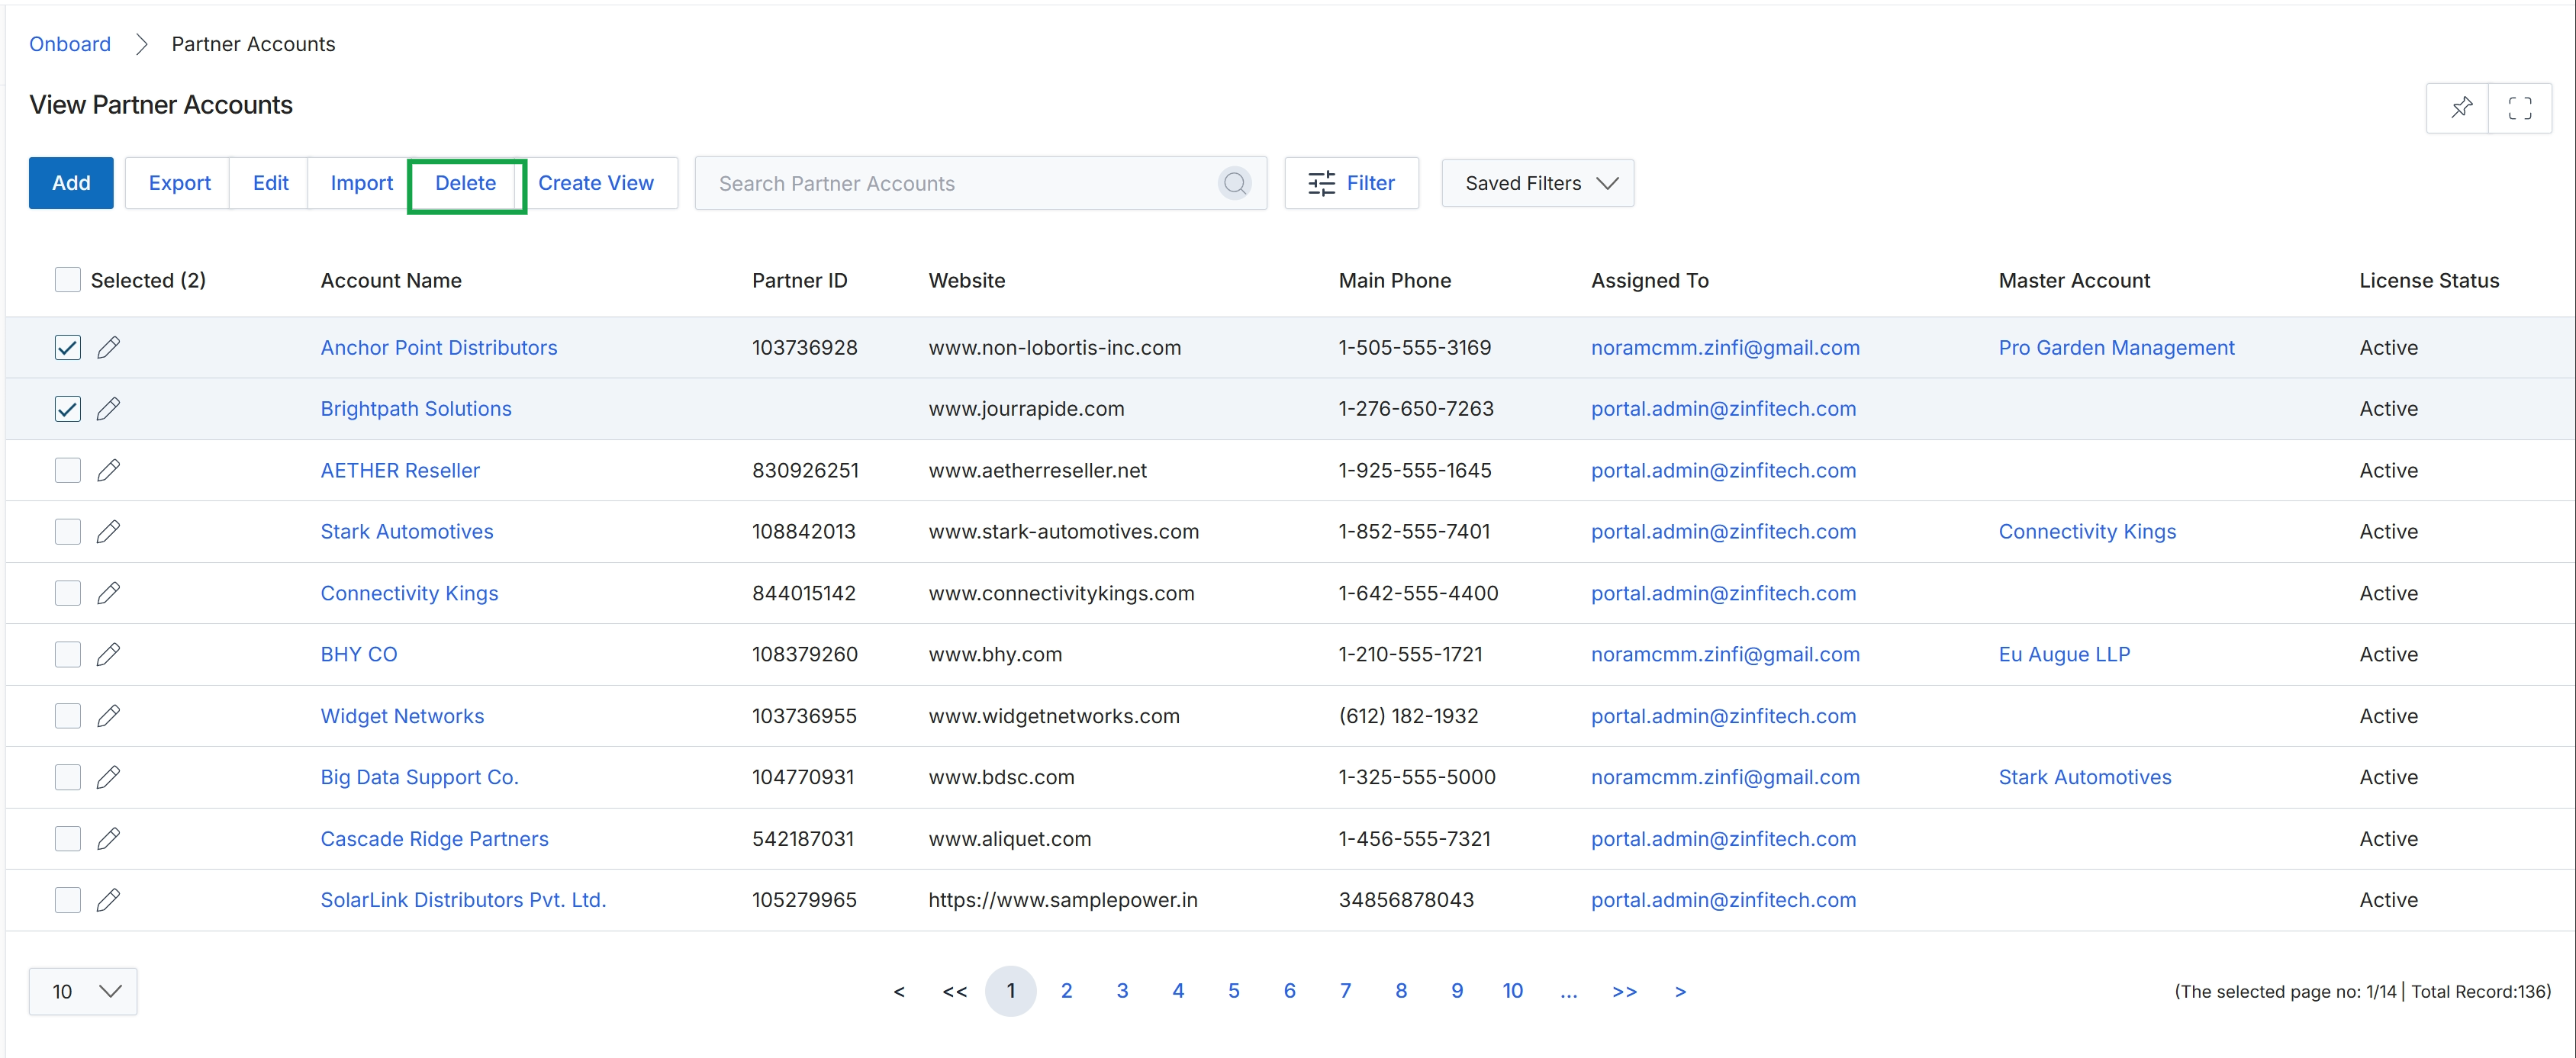Check the Connectivity Kings row checkbox
This screenshot has height=1058, width=2576.
click(67, 593)
